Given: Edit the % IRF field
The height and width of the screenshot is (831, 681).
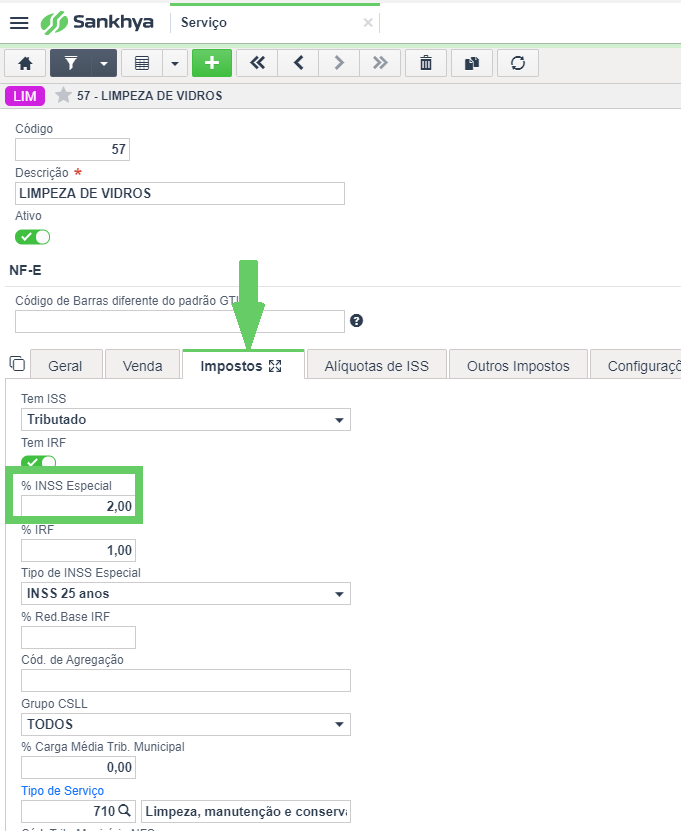Looking at the screenshot, I should 78,550.
